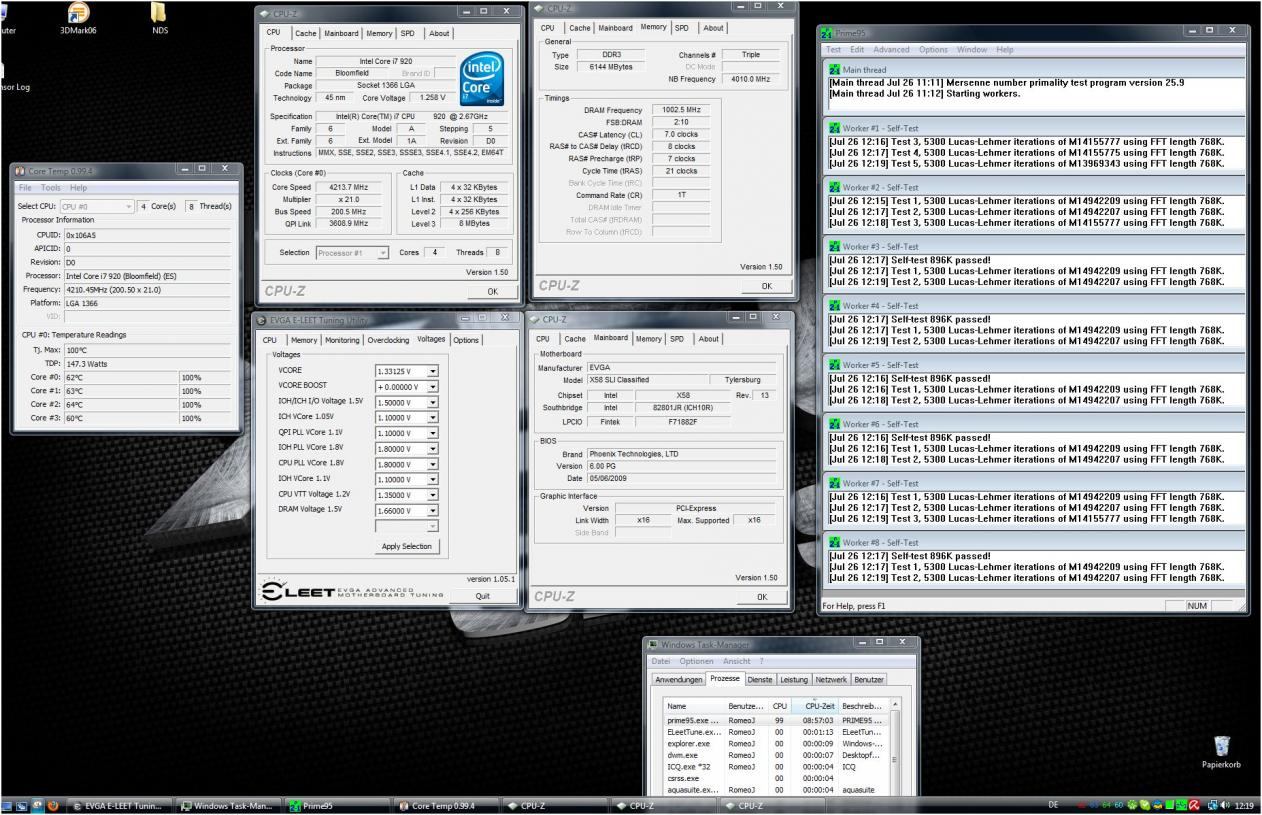The image size is (1262, 815).
Task: Click OK in CPU-Z Mainboard window
Action: (762, 597)
